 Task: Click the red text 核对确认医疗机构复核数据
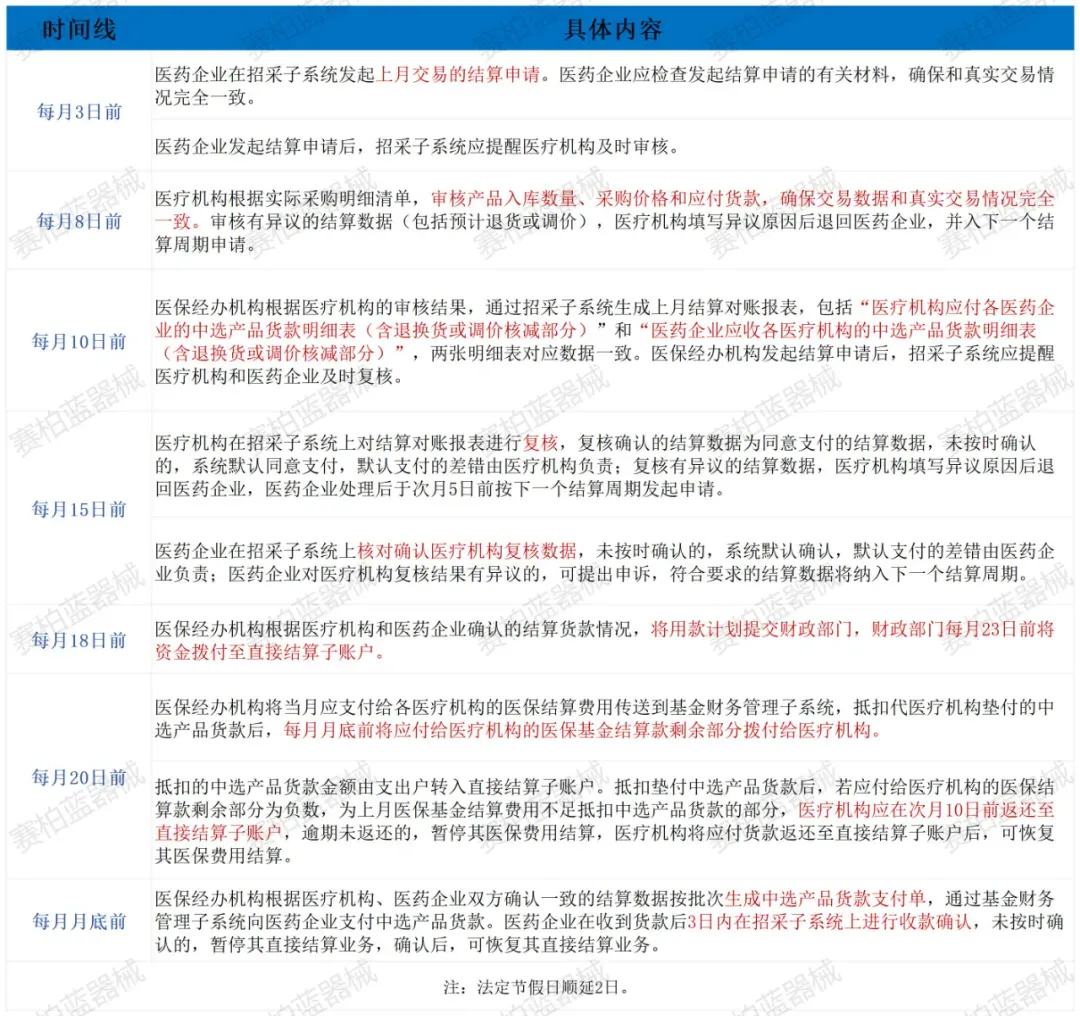tap(467, 550)
